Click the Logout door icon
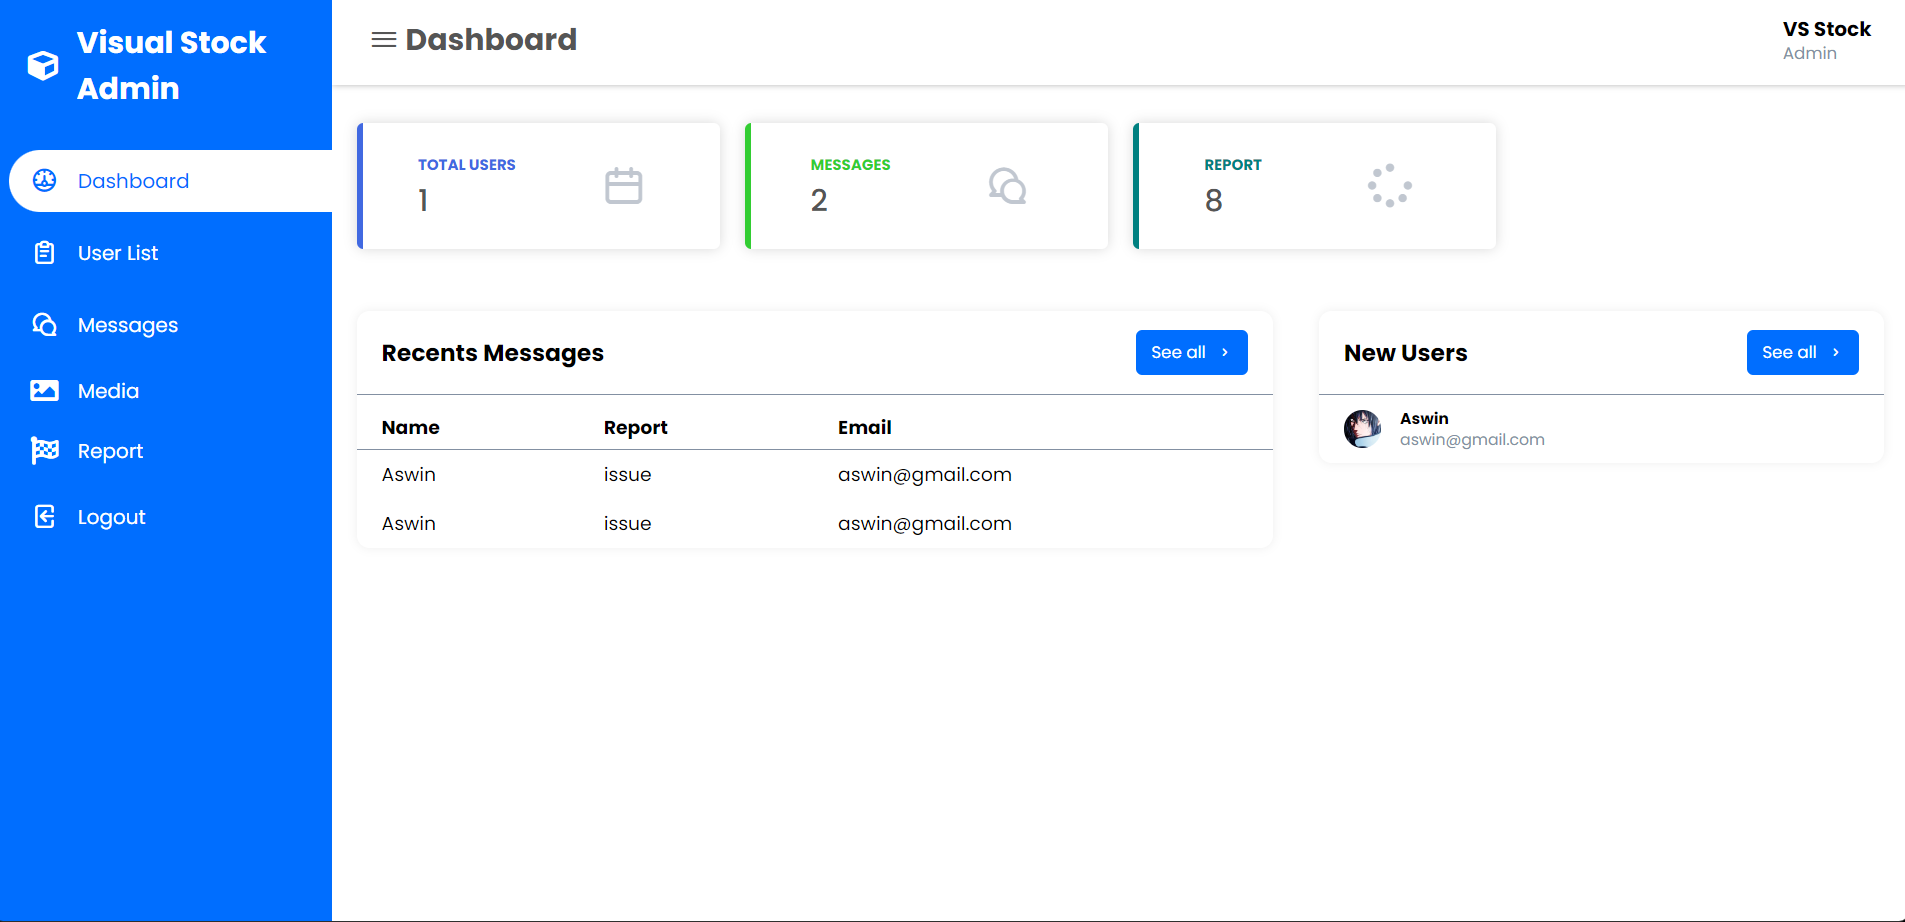 [45, 517]
